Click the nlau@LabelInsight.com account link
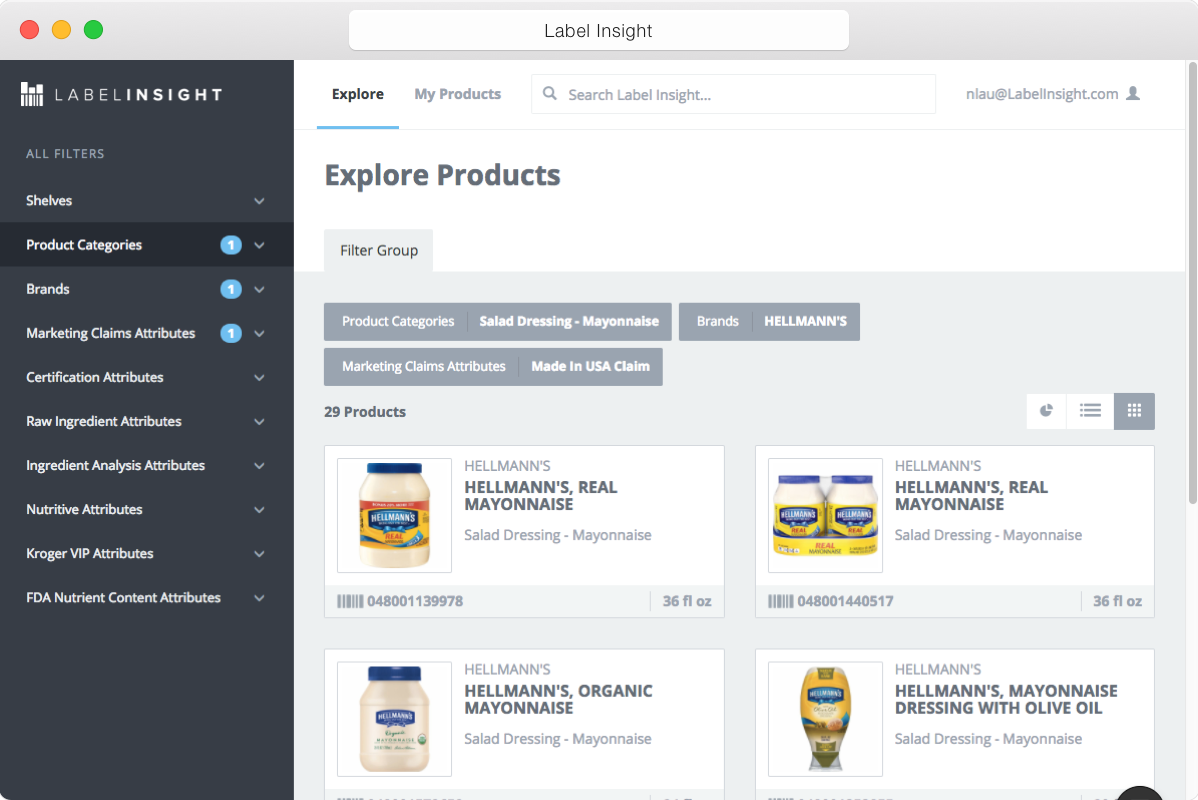The width and height of the screenshot is (1198, 800). click(1041, 94)
